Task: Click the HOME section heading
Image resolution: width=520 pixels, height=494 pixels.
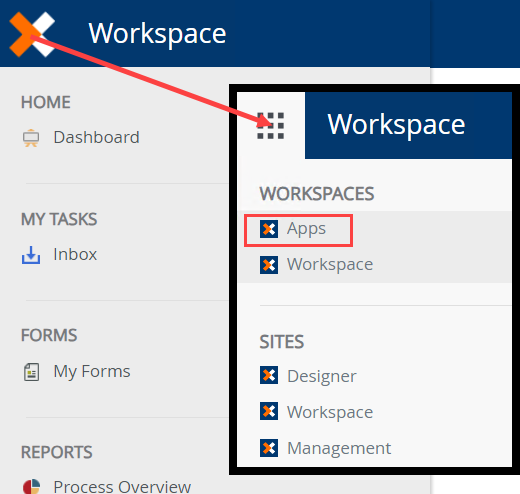Action: (46, 102)
